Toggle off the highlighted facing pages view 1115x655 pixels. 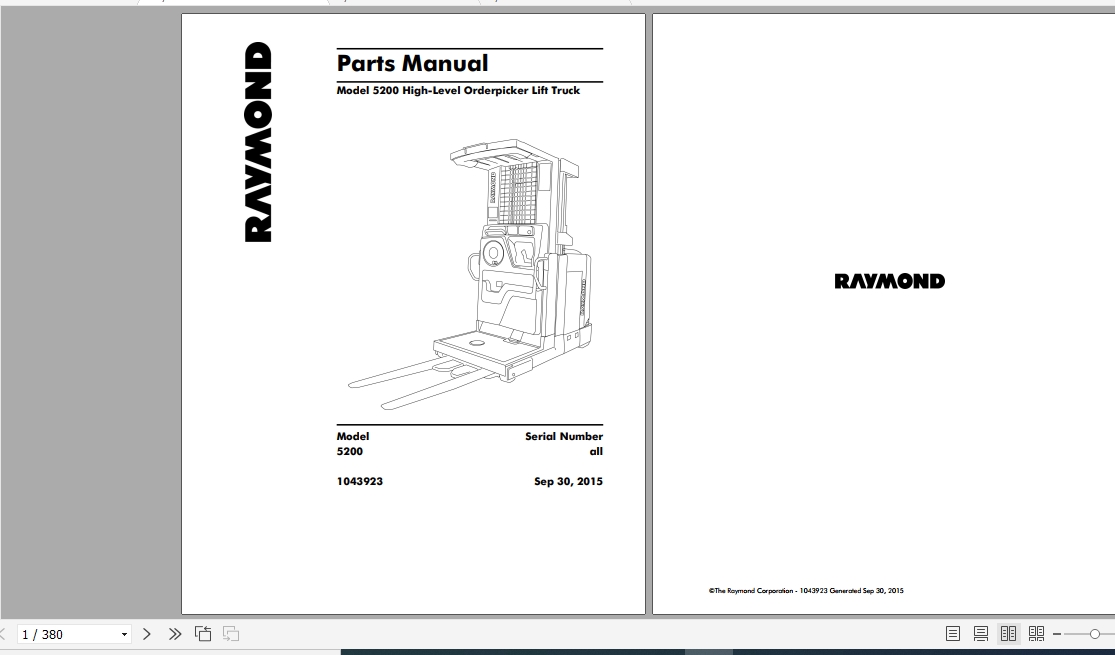pyautogui.click(x=1008, y=633)
